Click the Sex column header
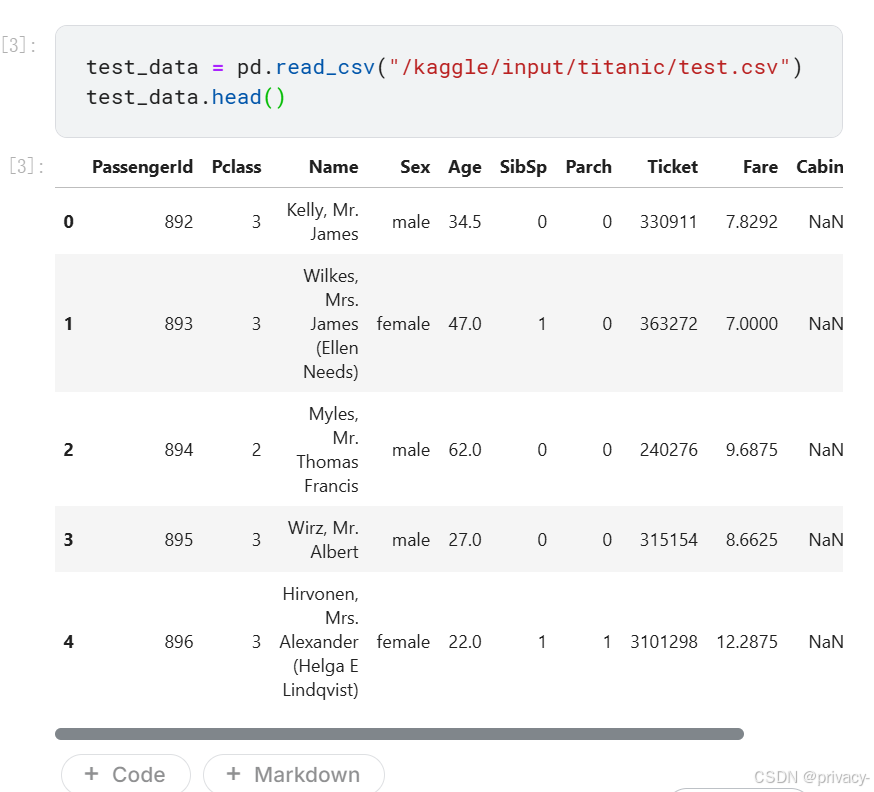Image resolution: width=874 pixels, height=792 pixels. pyautogui.click(x=415, y=167)
